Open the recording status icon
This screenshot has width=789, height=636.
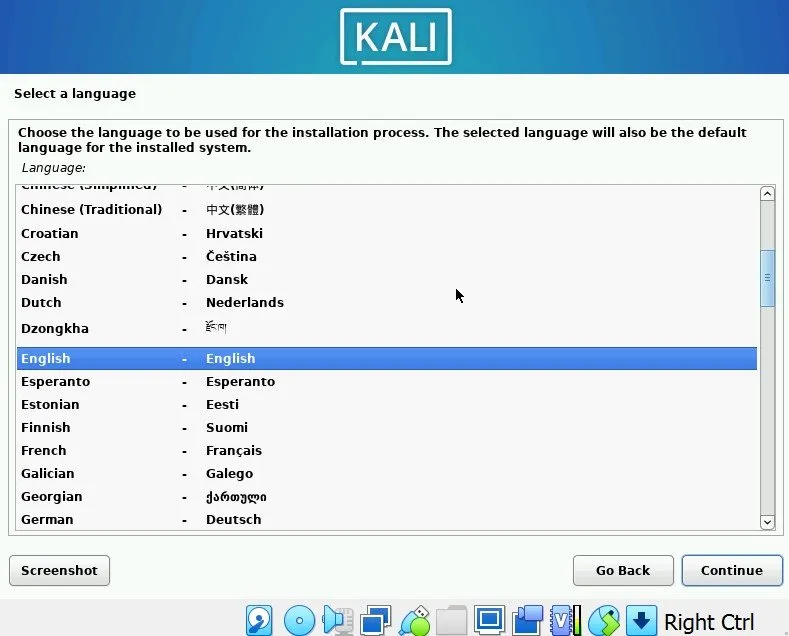(527, 620)
